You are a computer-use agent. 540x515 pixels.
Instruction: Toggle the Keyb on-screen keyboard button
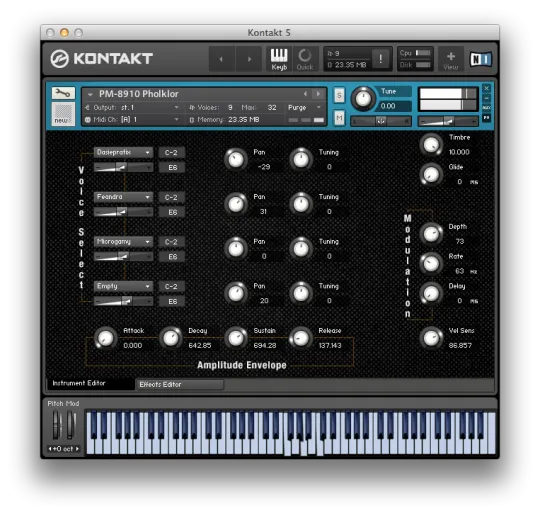pos(279,59)
